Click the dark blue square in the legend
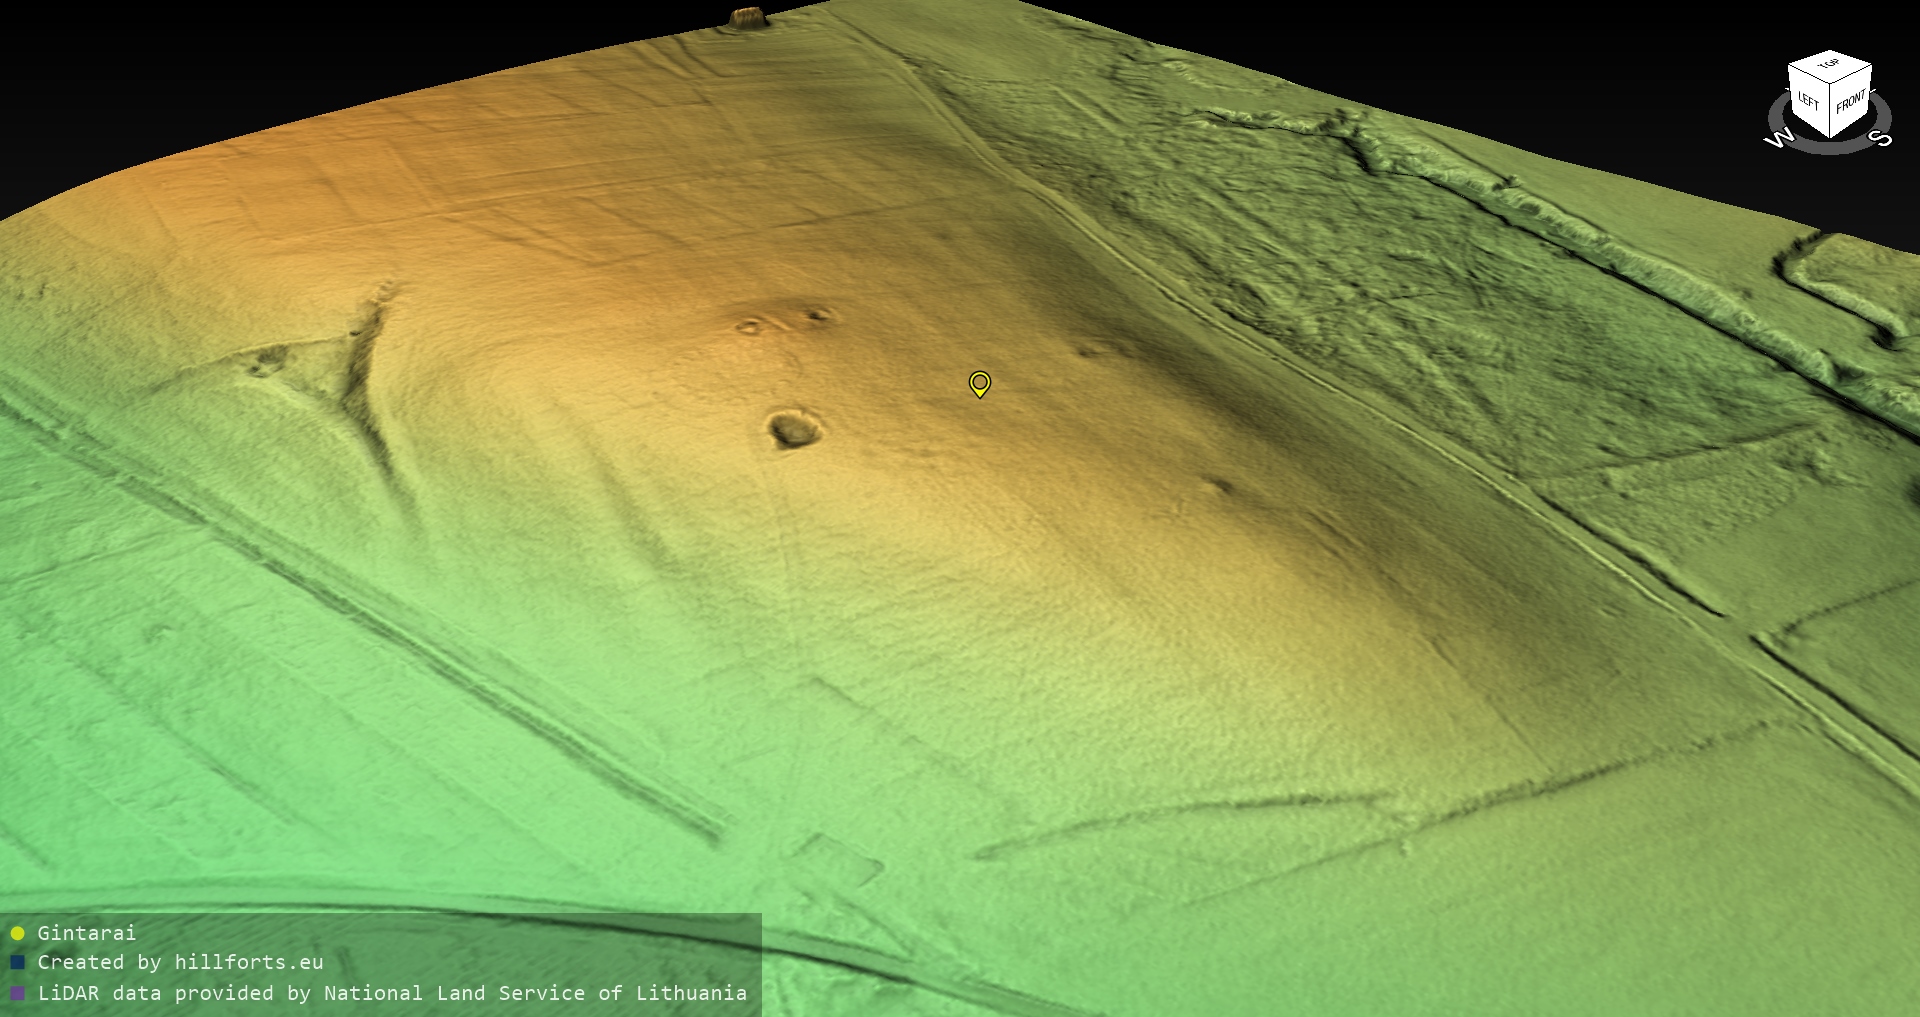 tap(17, 962)
